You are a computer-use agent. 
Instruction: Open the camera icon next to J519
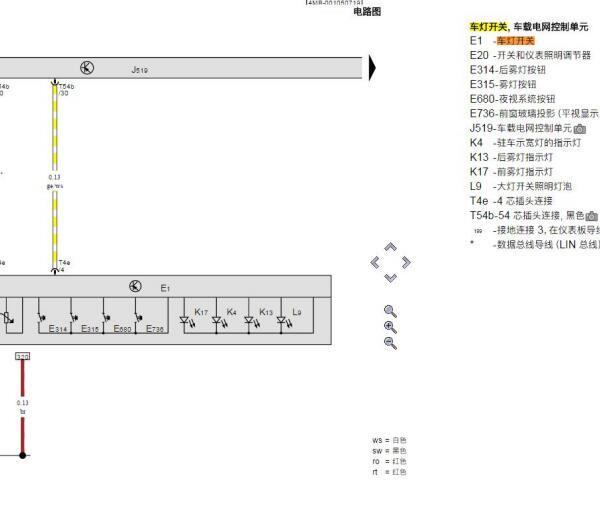(x=580, y=129)
